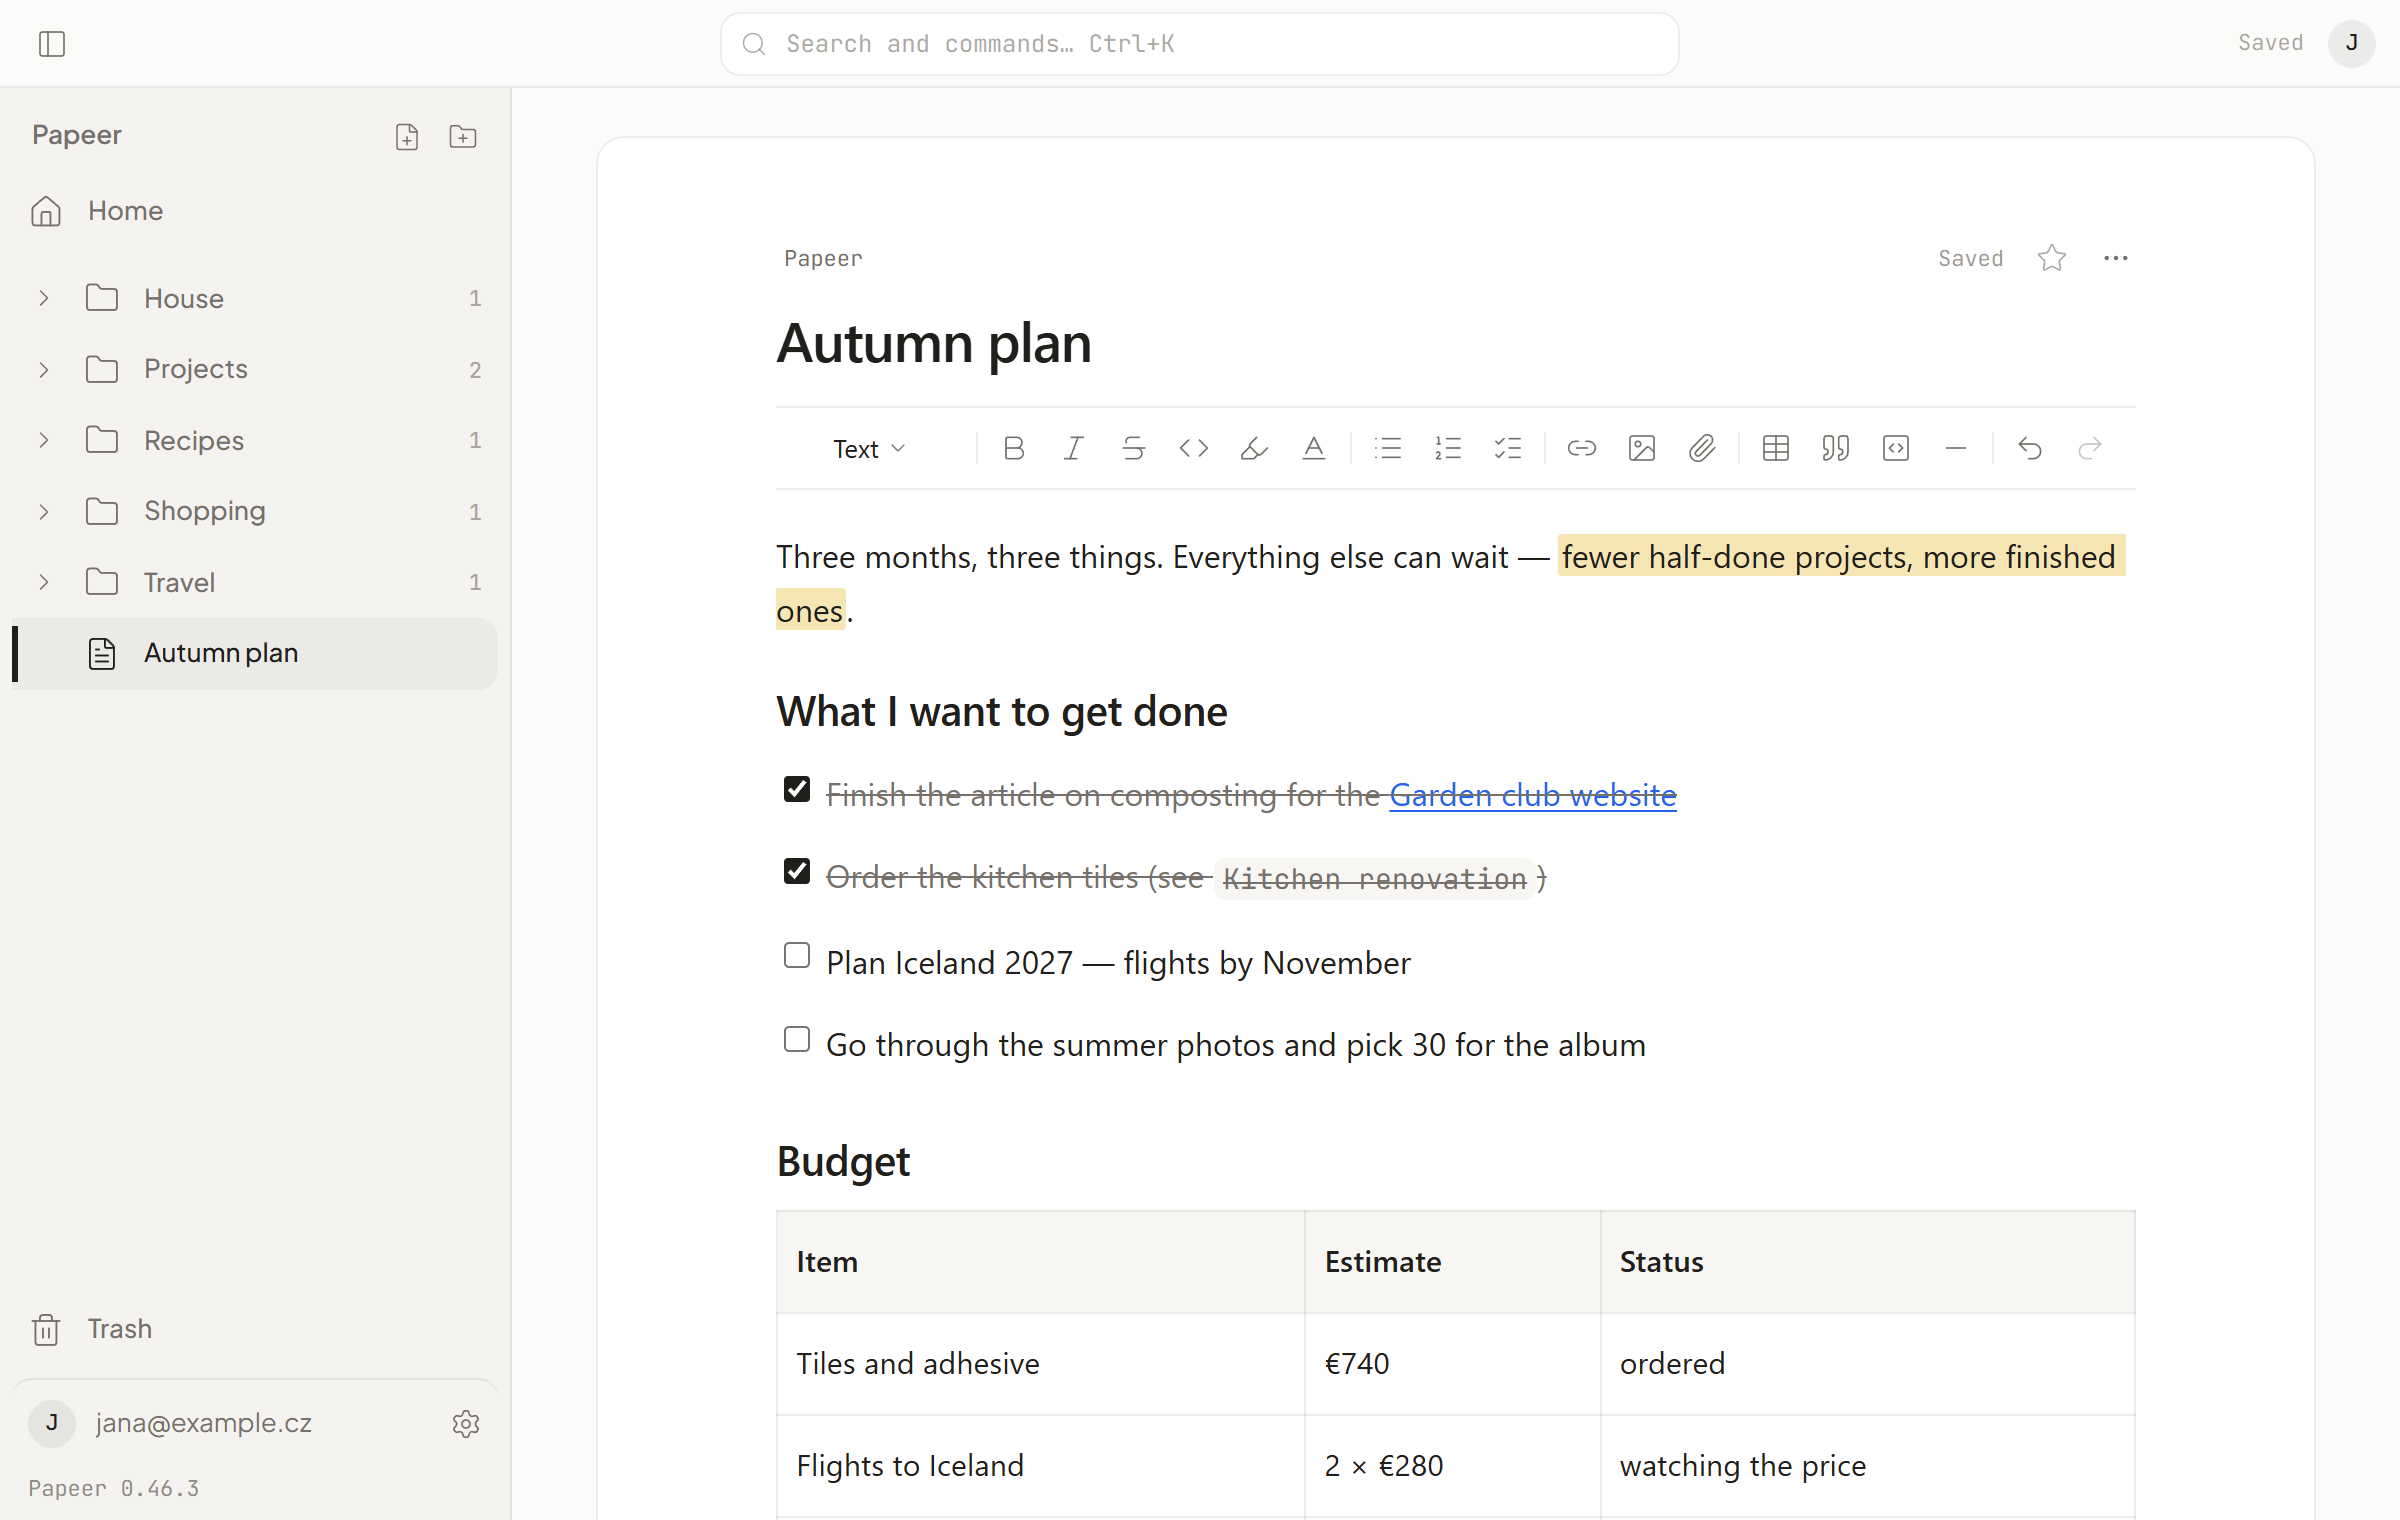This screenshot has width=2400, height=1520.
Task: Open the text color tool
Action: point(1314,448)
